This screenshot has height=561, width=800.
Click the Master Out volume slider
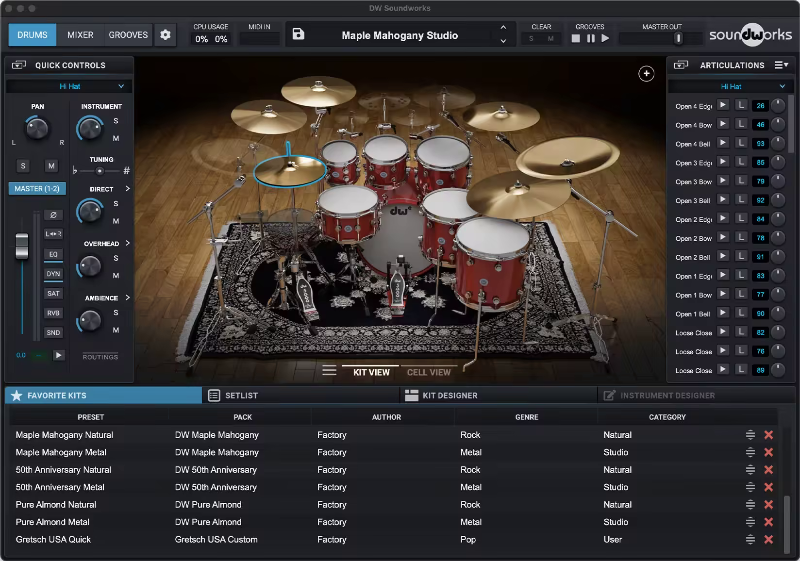pos(677,38)
